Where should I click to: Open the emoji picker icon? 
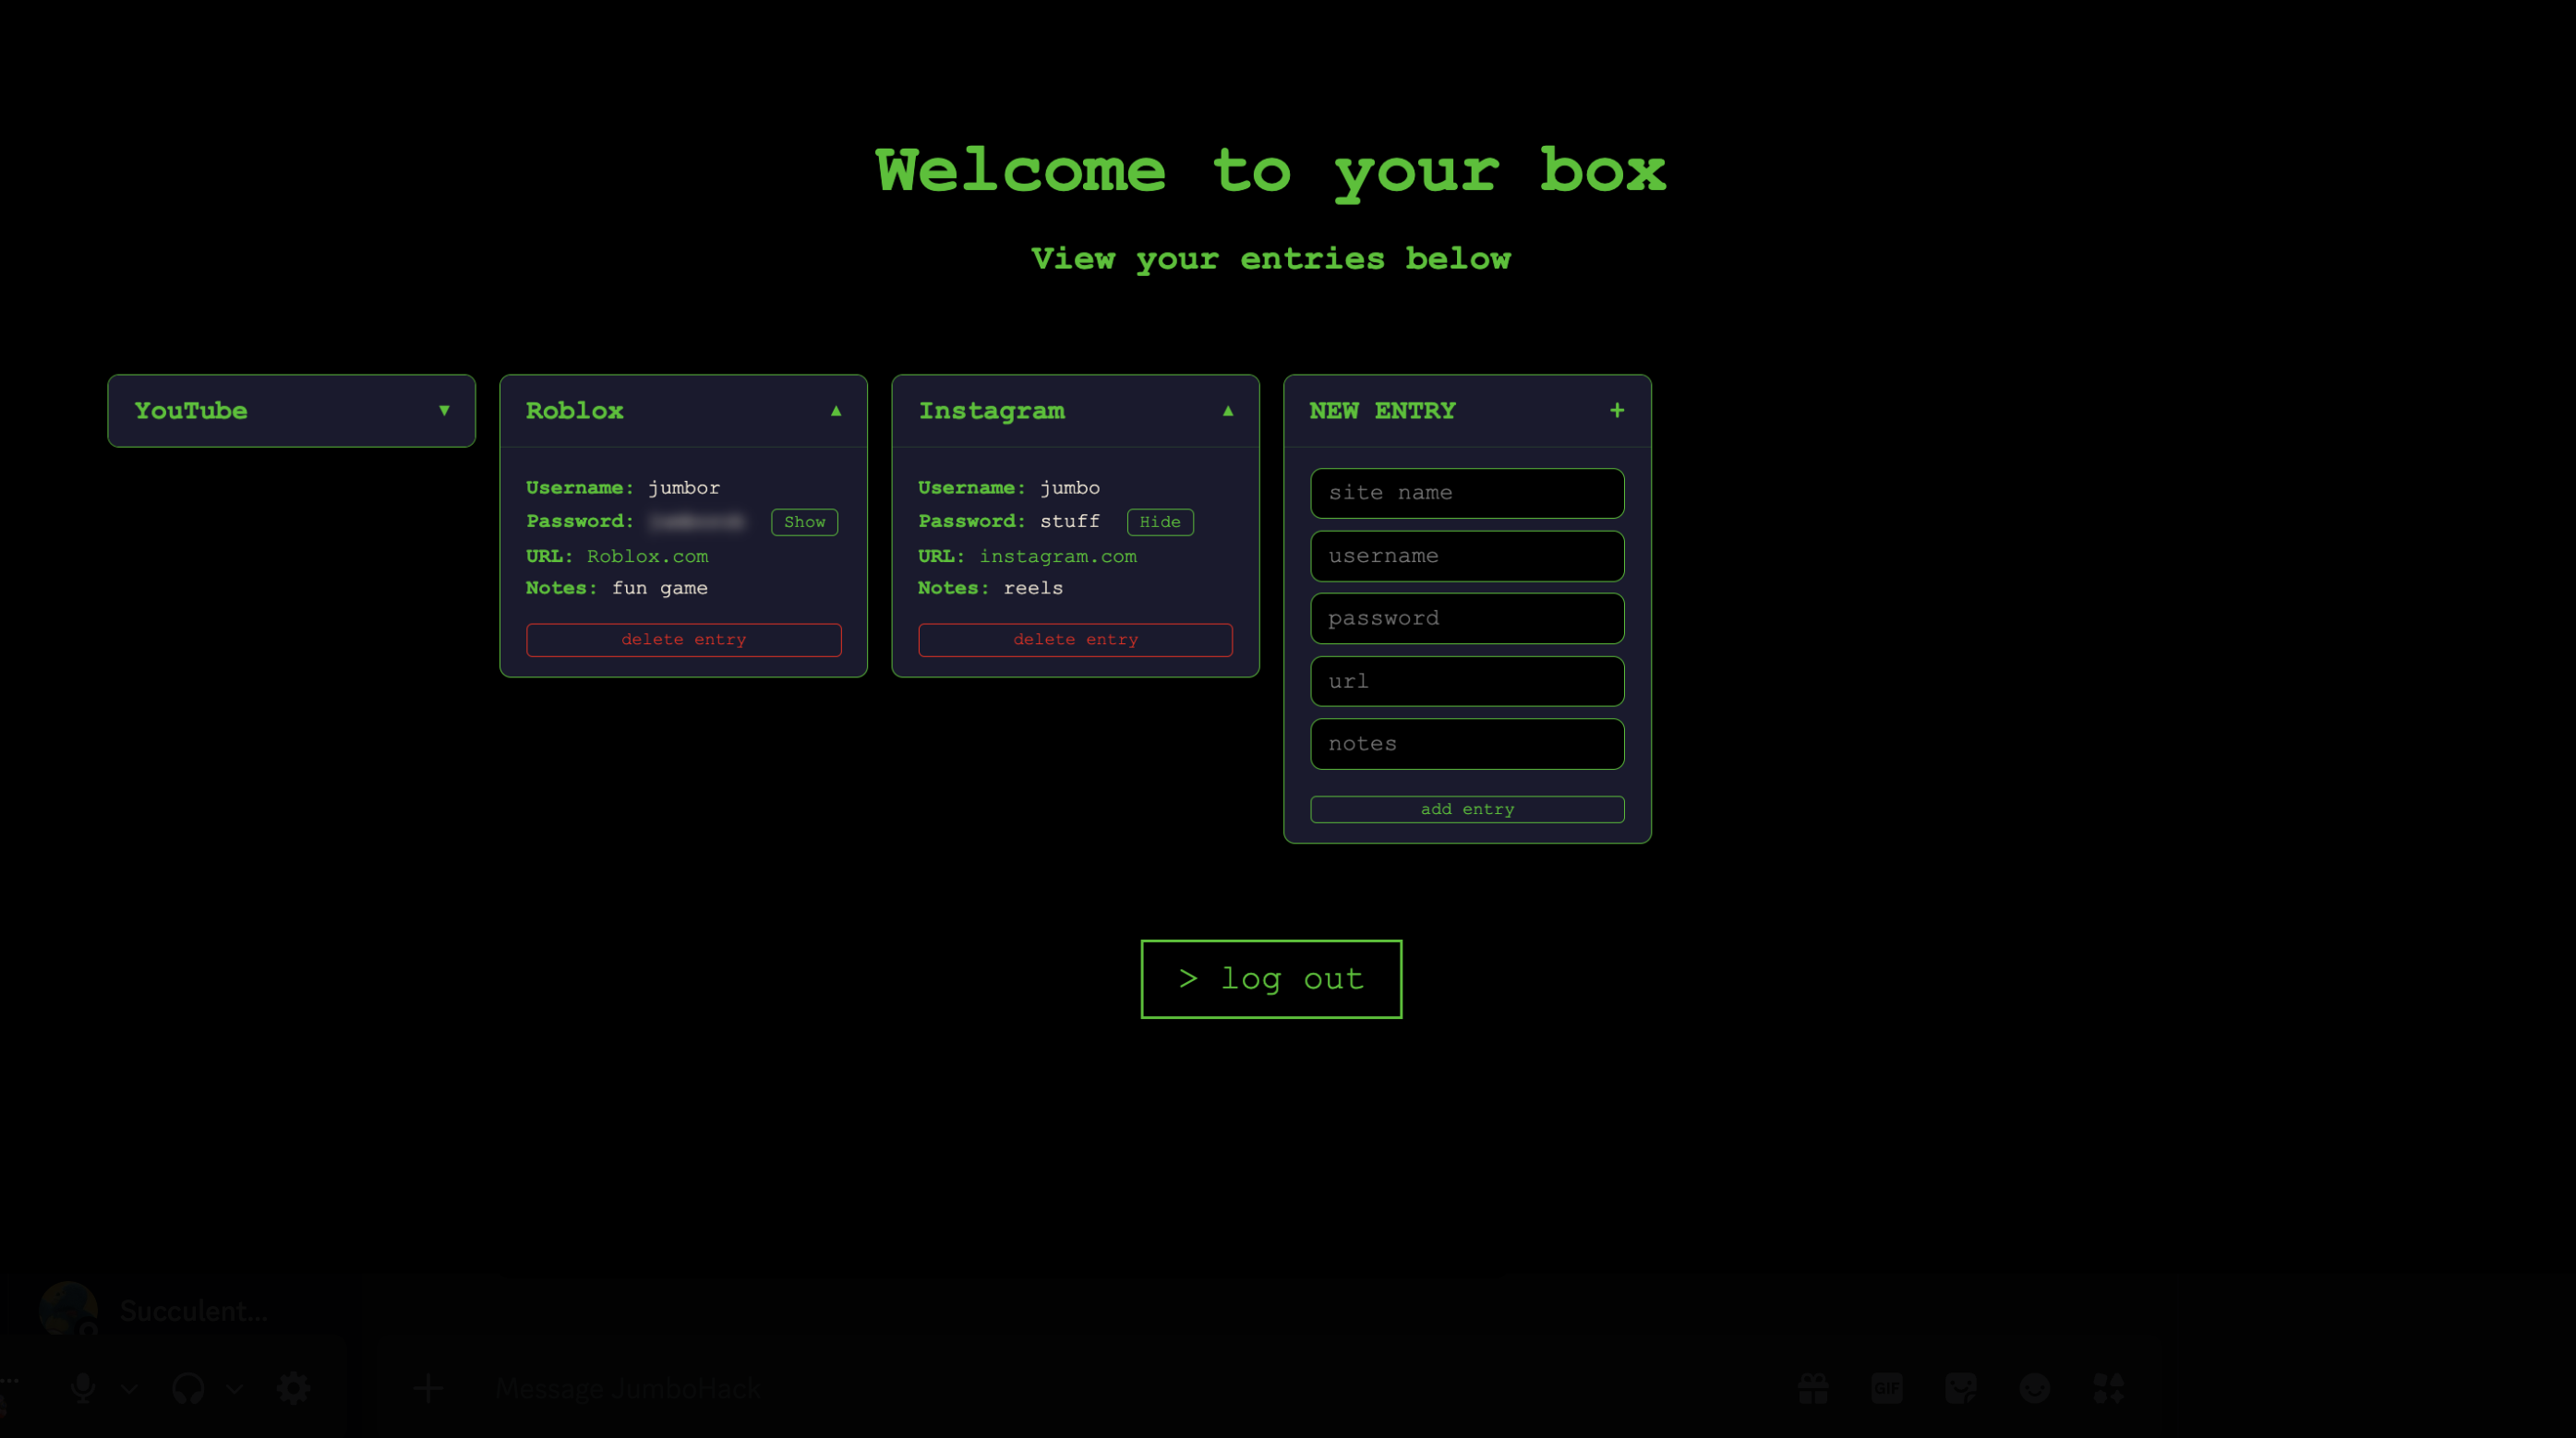click(2034, 1388)
